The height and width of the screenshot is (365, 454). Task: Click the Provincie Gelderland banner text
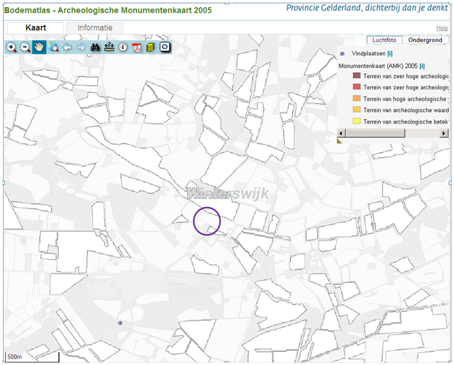coord(367,8)
